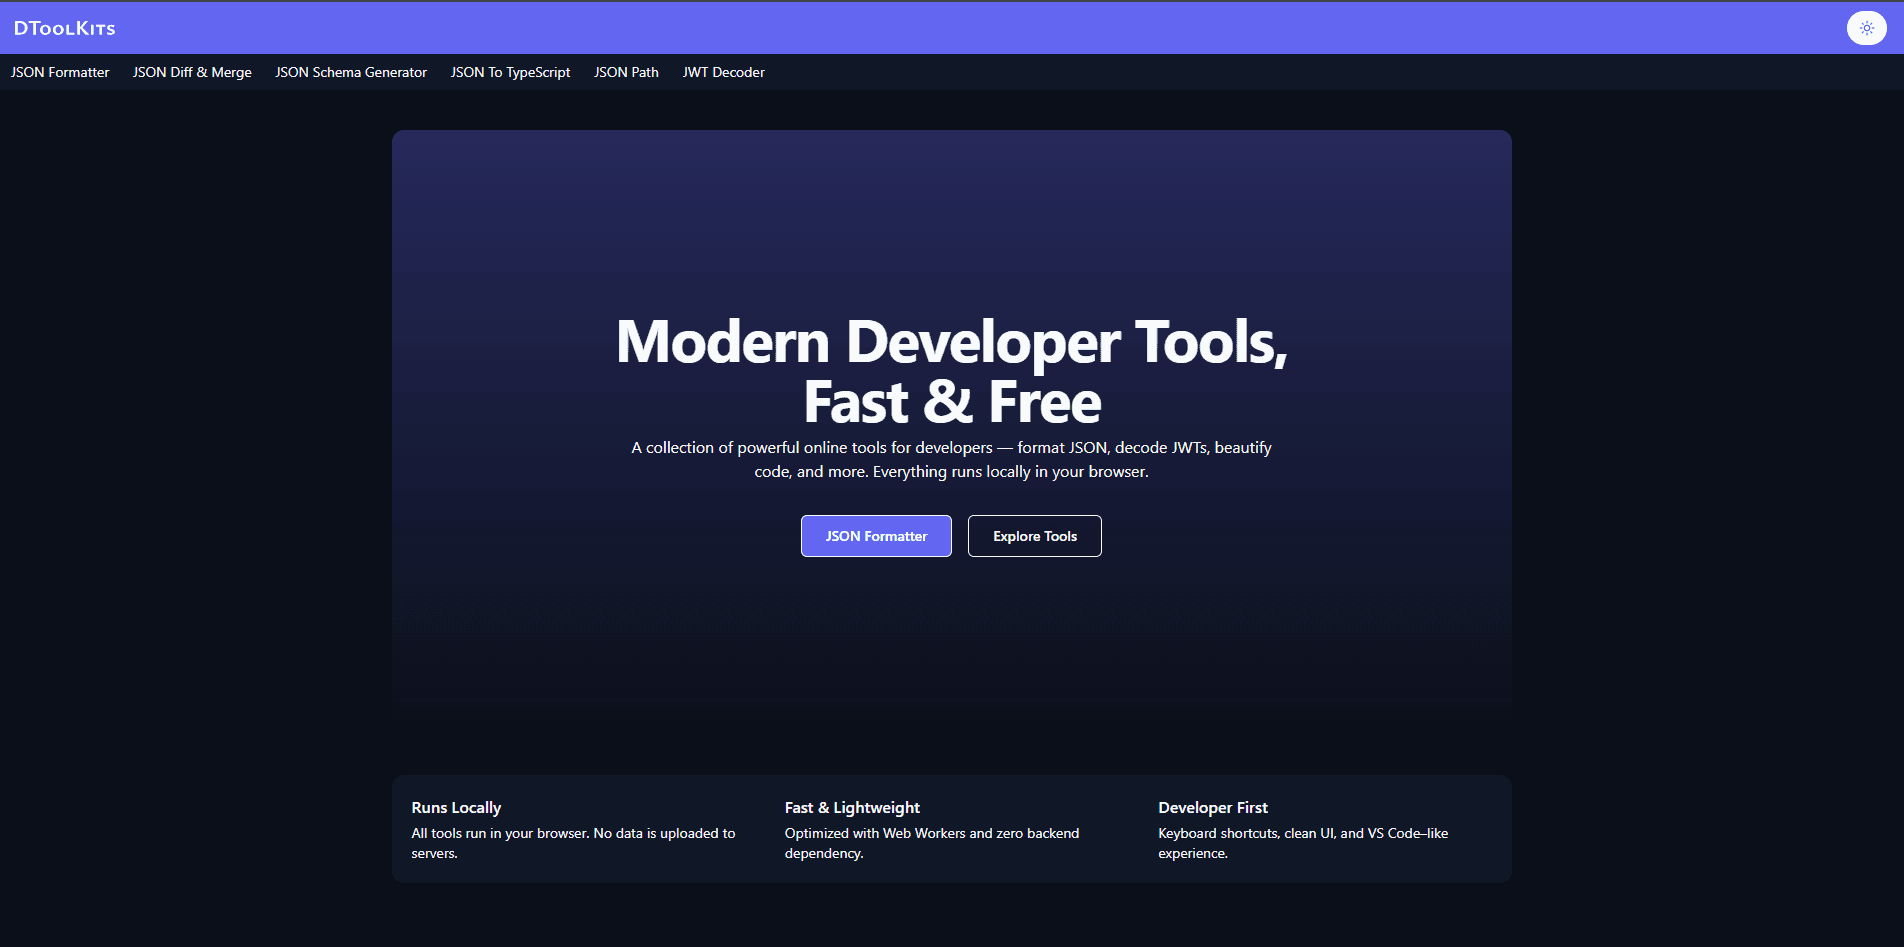This screenshot has height=947, width=1904.
Task: Click the "Optimized with Web Workers" description
Action: [x=931, y=843]
